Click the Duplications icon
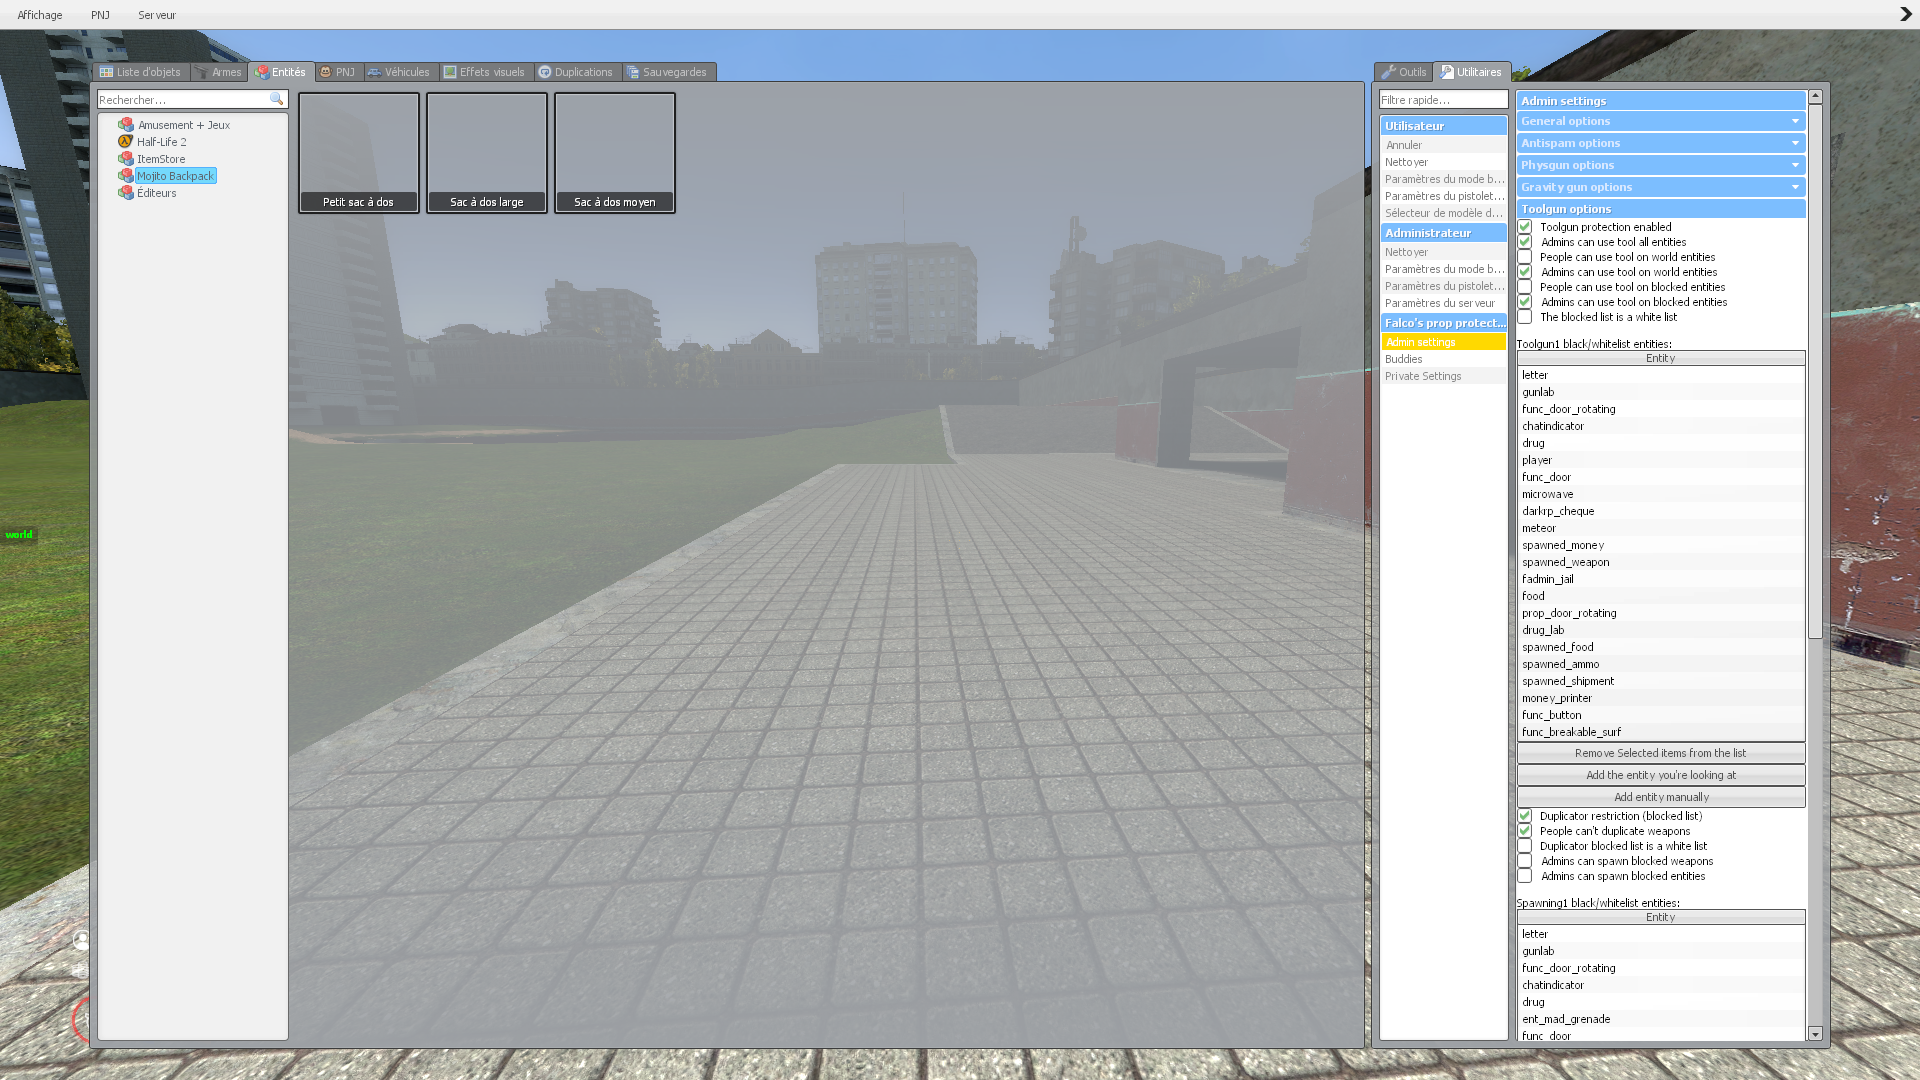This screenshot has height=1080, width=1920. [x=545, y=71]
